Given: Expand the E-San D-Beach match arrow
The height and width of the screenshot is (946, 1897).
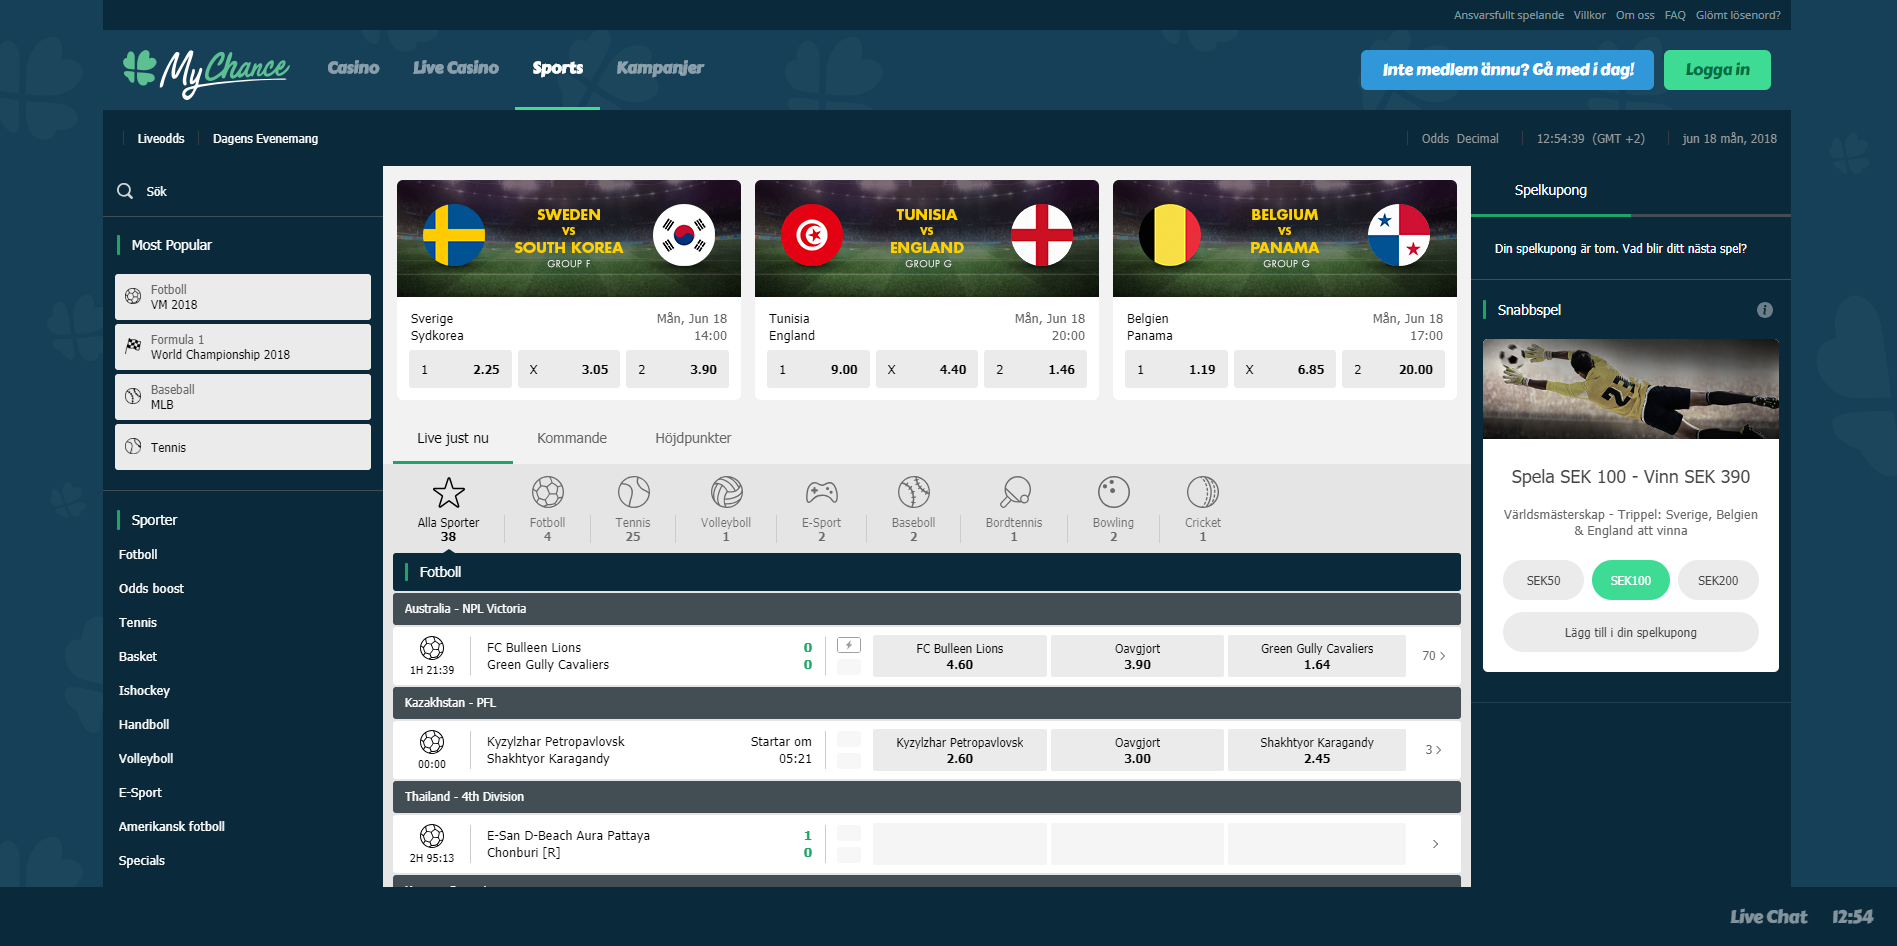Looking at the screenshot, I should point(1435,844).
